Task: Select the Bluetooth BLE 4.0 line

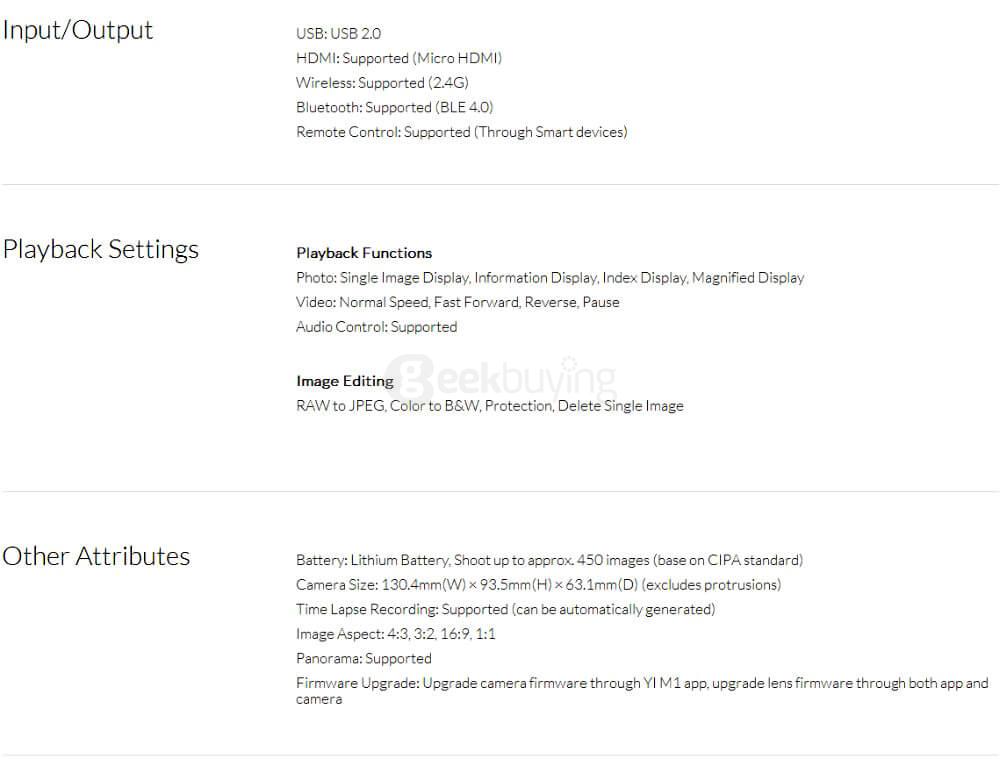Action: pos(394,107)
